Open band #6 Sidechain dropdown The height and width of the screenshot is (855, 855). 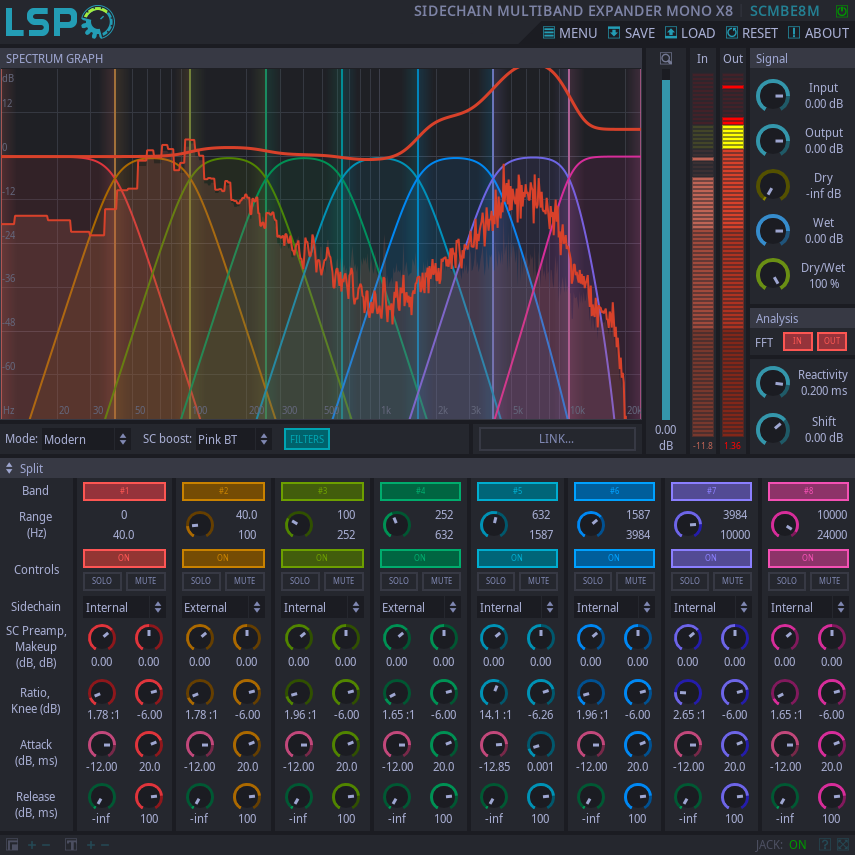pyautogui.click(x=614, y=607)
